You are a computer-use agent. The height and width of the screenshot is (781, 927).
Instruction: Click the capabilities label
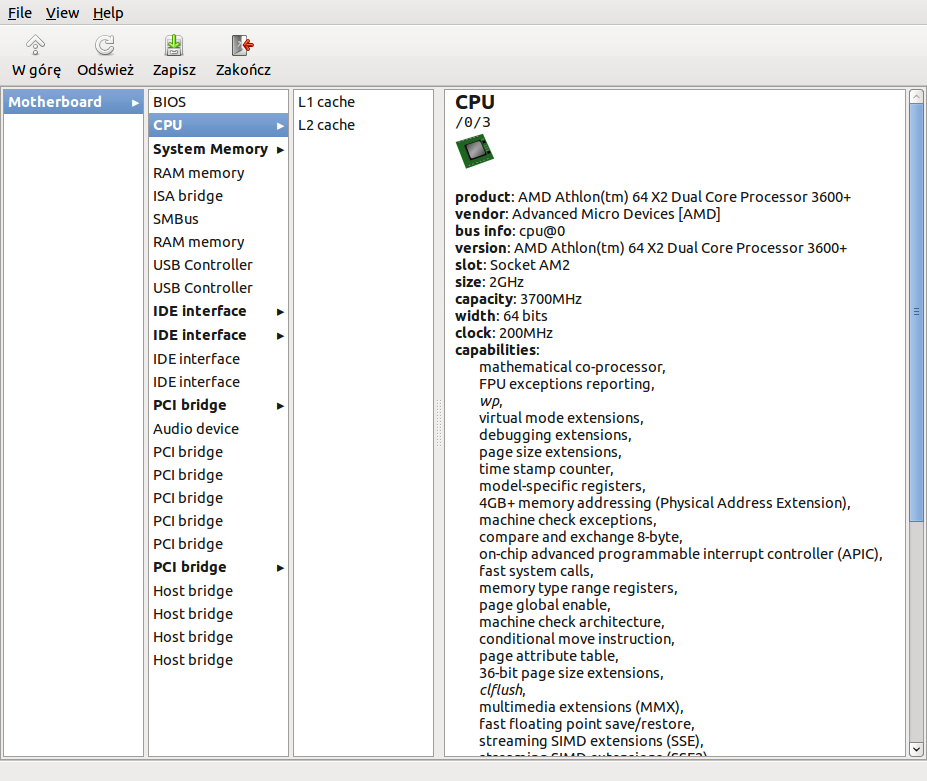497,350
